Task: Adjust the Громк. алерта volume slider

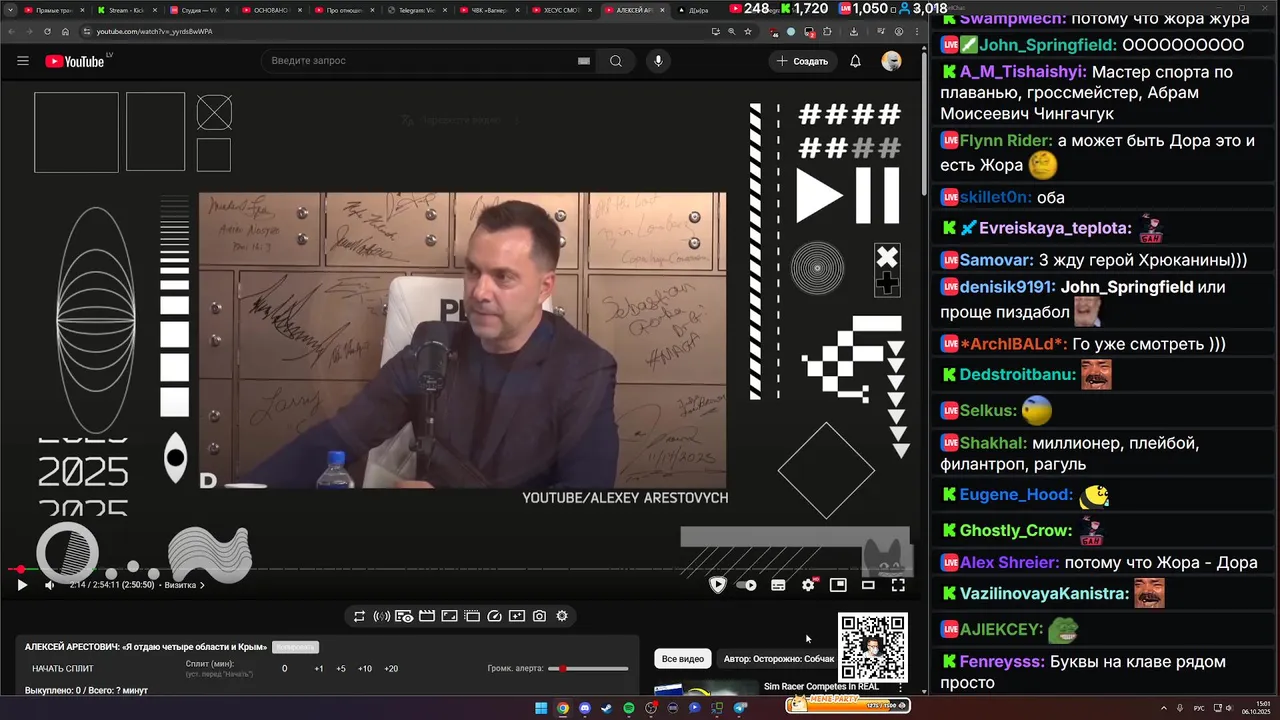Action: pos(589,668)
